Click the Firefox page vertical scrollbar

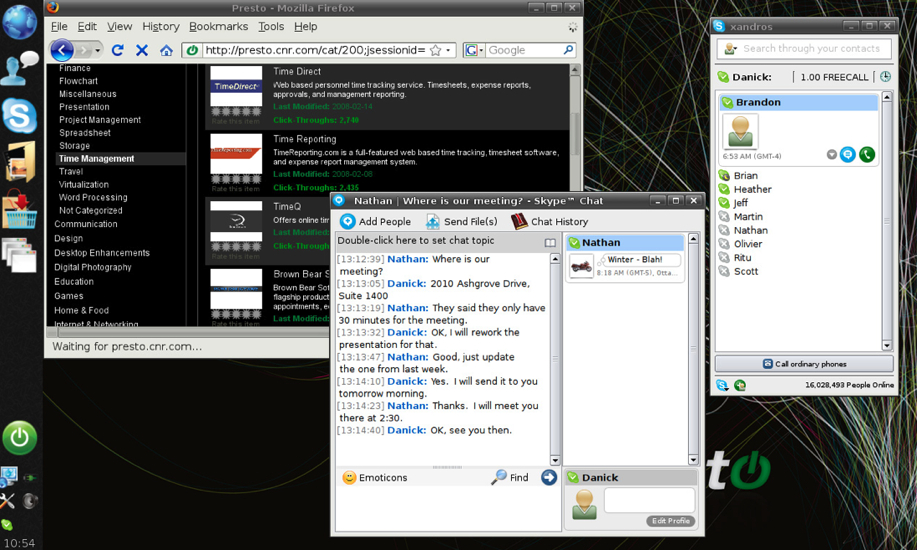coord(575,132)
